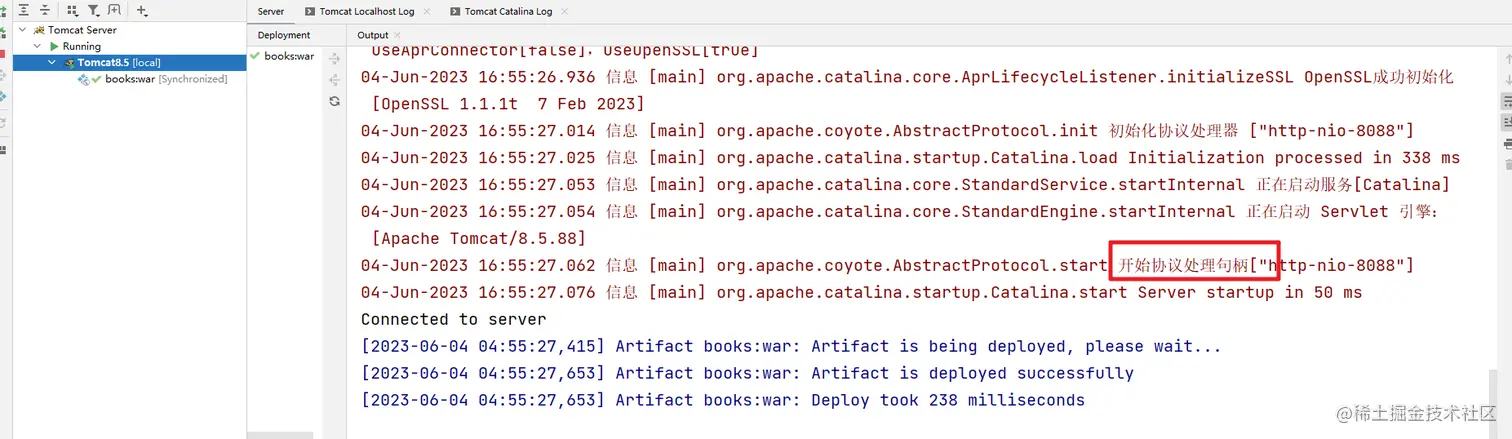Click the Tomcat cat icon beside Tomcat Server
This screenshot has height=439, width=1512.
pos(39,30)
